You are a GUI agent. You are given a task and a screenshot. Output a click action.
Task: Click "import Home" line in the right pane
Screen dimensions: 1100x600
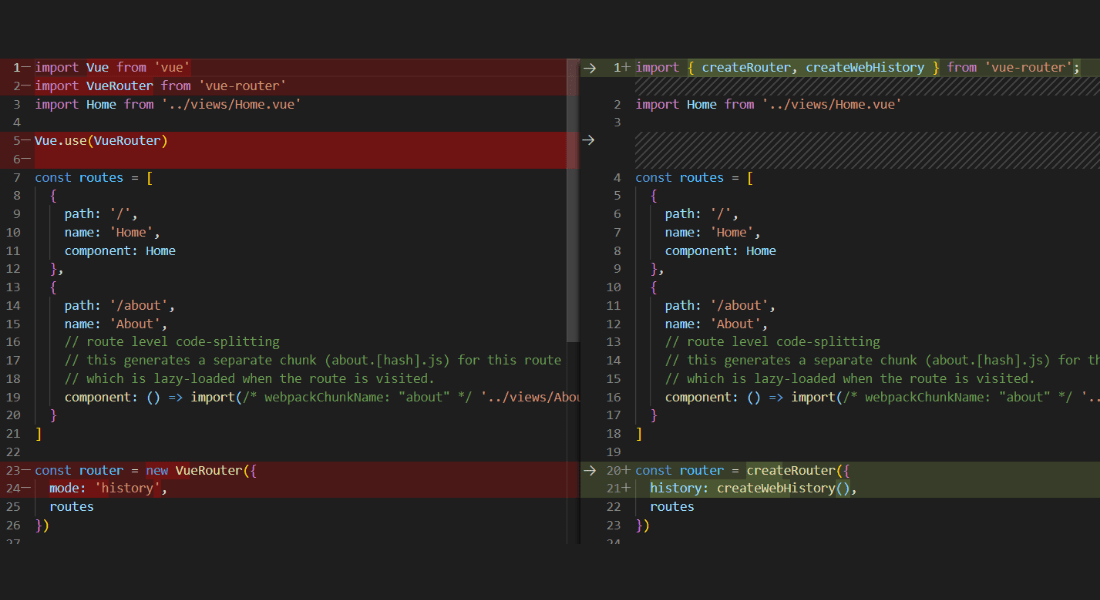[768, 104]
